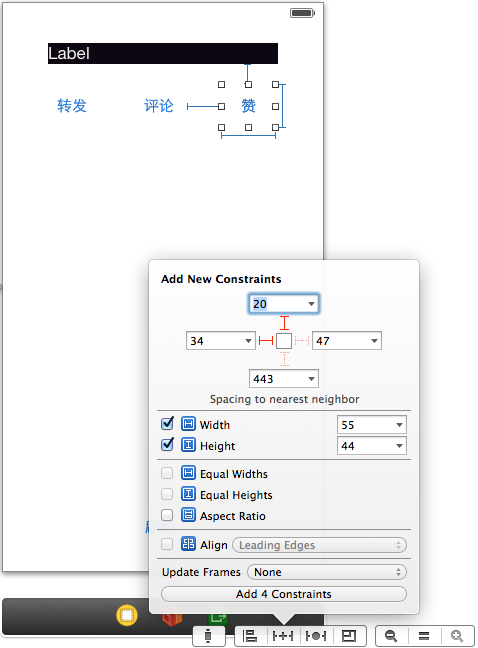Uncheck the Width constraint checkbox
Image resolution: width=478 pixels, height=648 pixels.
point(167,424)
